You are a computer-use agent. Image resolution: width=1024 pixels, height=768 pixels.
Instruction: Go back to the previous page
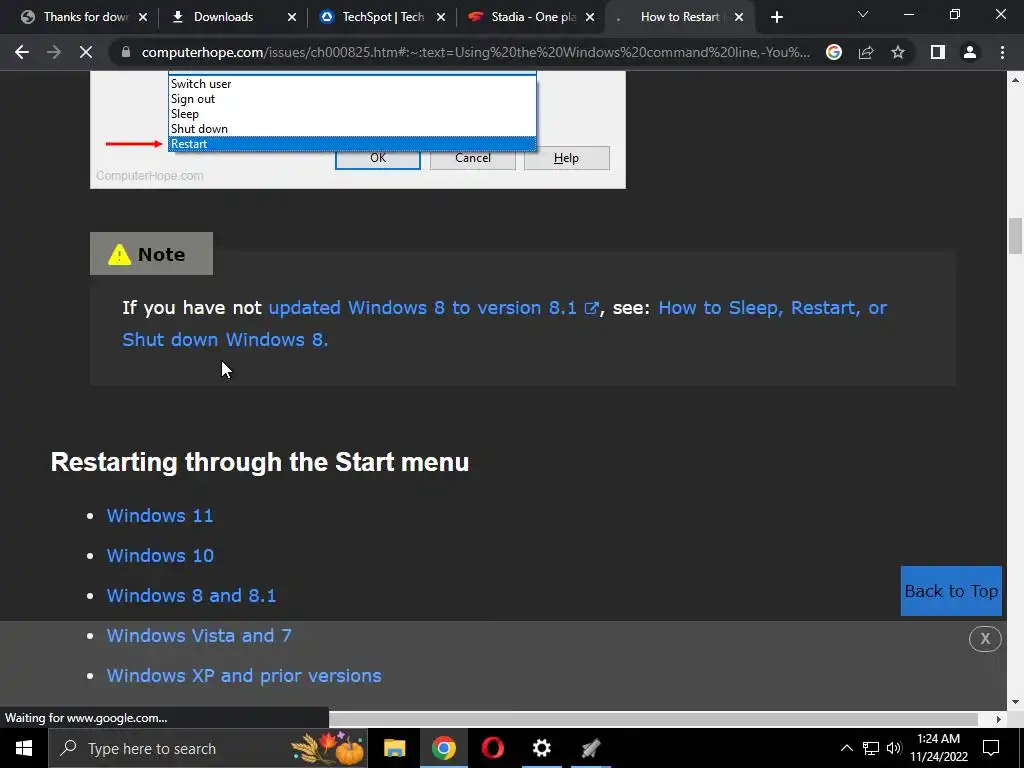(22, 52)
